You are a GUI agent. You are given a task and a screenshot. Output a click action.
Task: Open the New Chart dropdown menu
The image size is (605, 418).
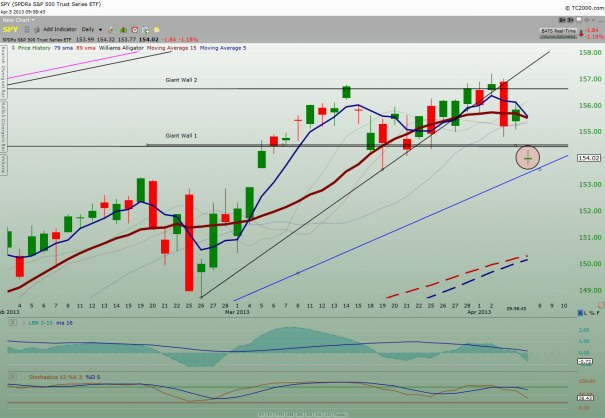[x=19, y=20]
